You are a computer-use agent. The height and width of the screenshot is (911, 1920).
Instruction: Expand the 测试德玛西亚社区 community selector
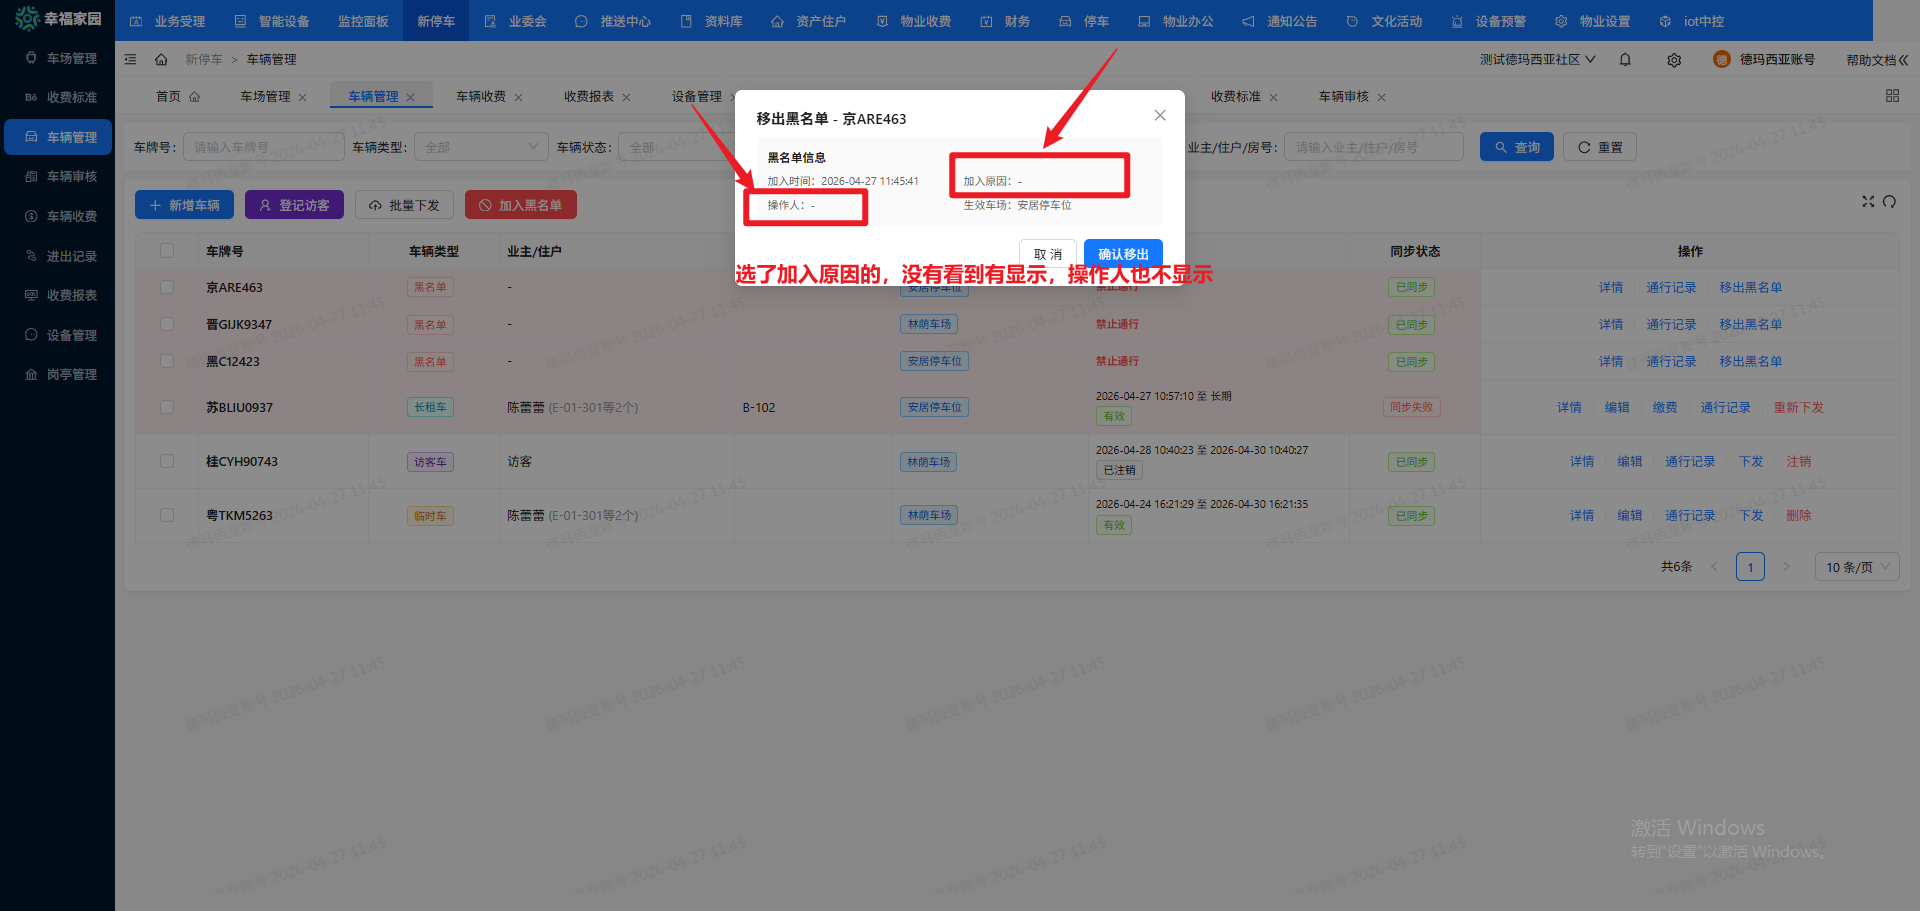coord(1537,60)
